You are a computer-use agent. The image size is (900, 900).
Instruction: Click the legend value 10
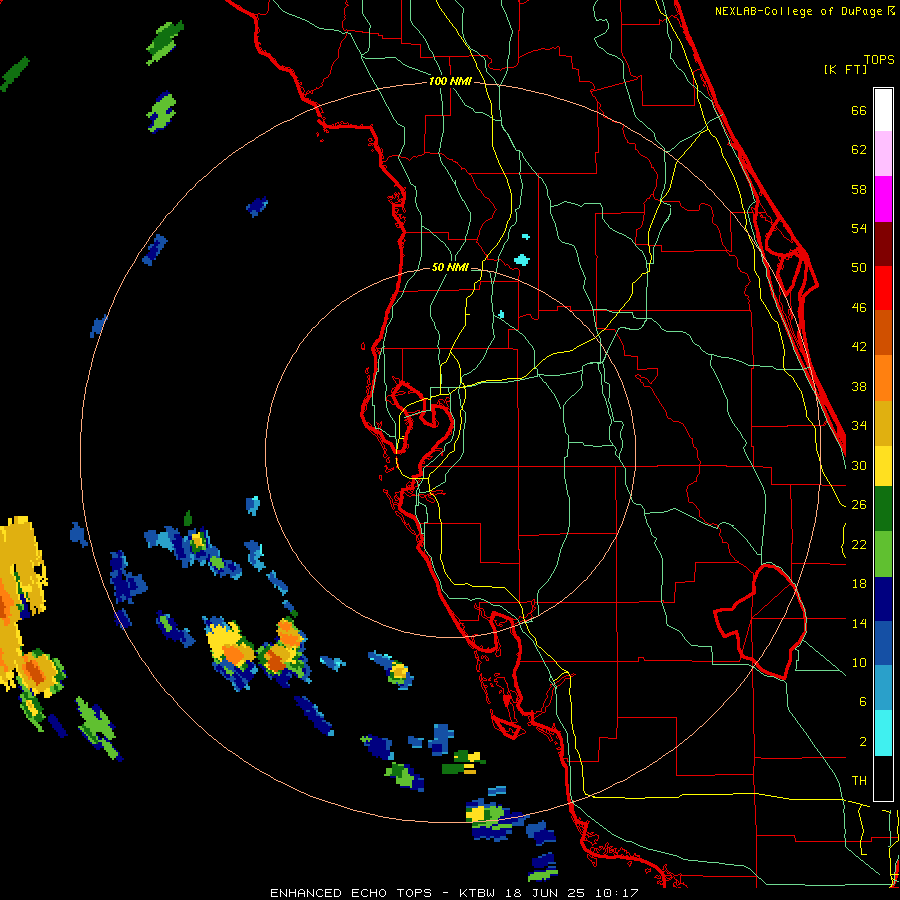859,662
